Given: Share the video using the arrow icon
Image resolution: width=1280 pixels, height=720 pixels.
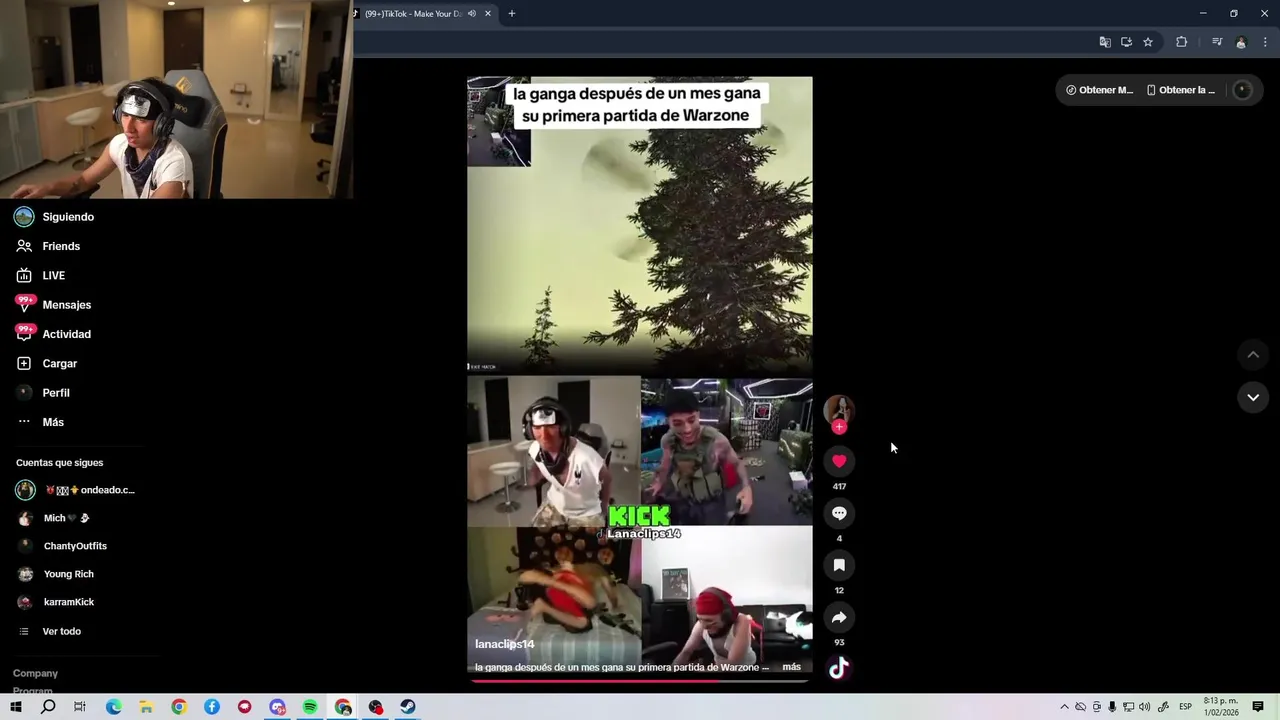Looking at the screenshot, I should click(x=839, y=617).
